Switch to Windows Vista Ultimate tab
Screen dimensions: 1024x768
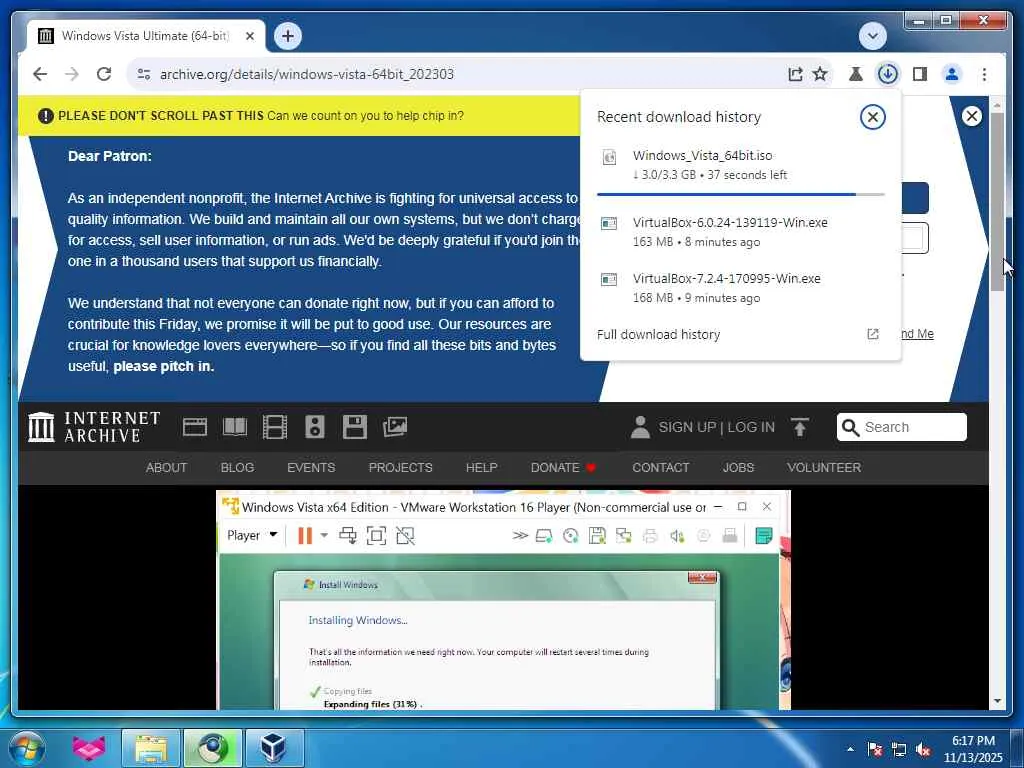tap(146, 36)
